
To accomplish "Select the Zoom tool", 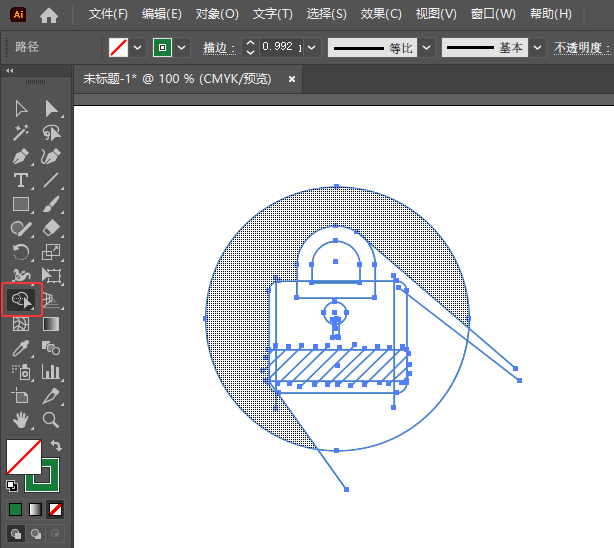I will pyautogui.click(x=51, y=420).
